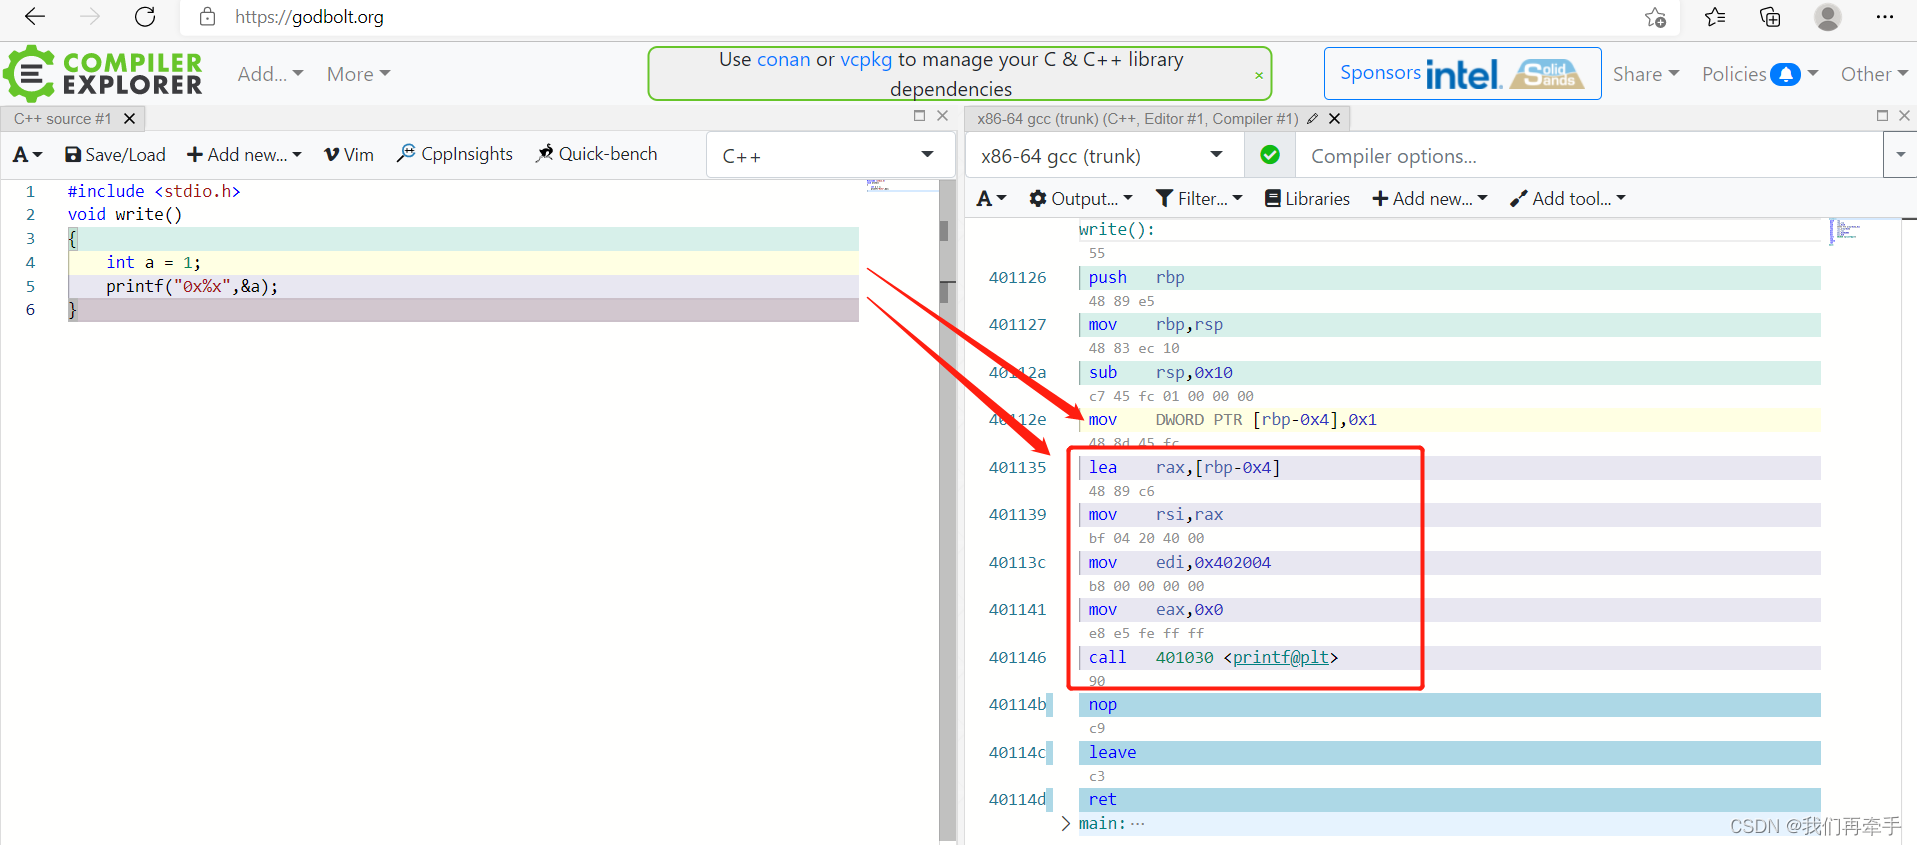Click the printf@plt link in assembly
1917x845 pixels.
(x=1281, y=657)
